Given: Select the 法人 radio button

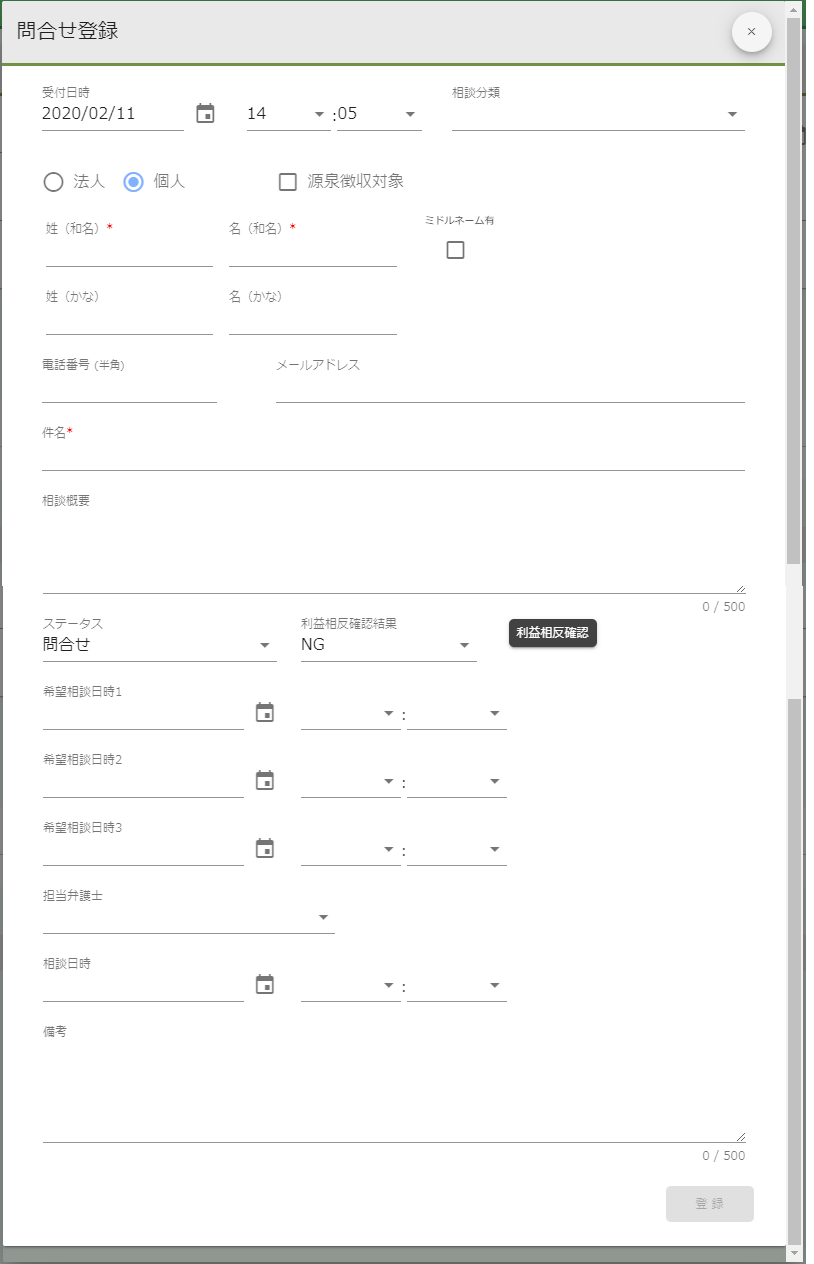Looking at the screenshot, I should click(53, 182).
